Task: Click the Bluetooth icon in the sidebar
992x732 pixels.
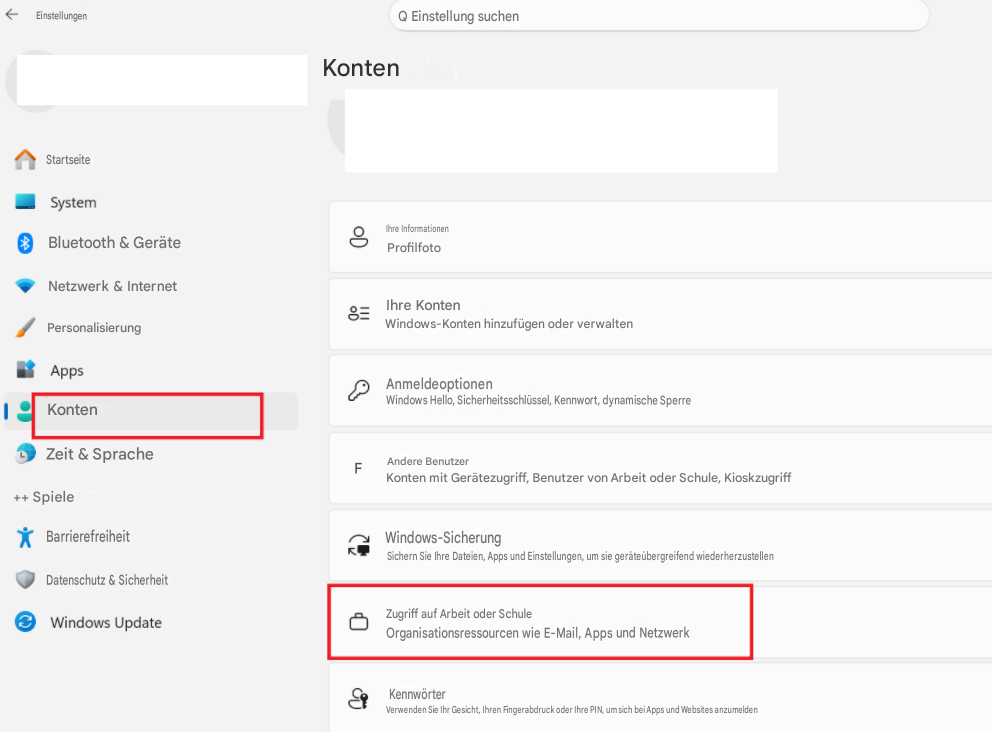Action: [x=25, y=243]
